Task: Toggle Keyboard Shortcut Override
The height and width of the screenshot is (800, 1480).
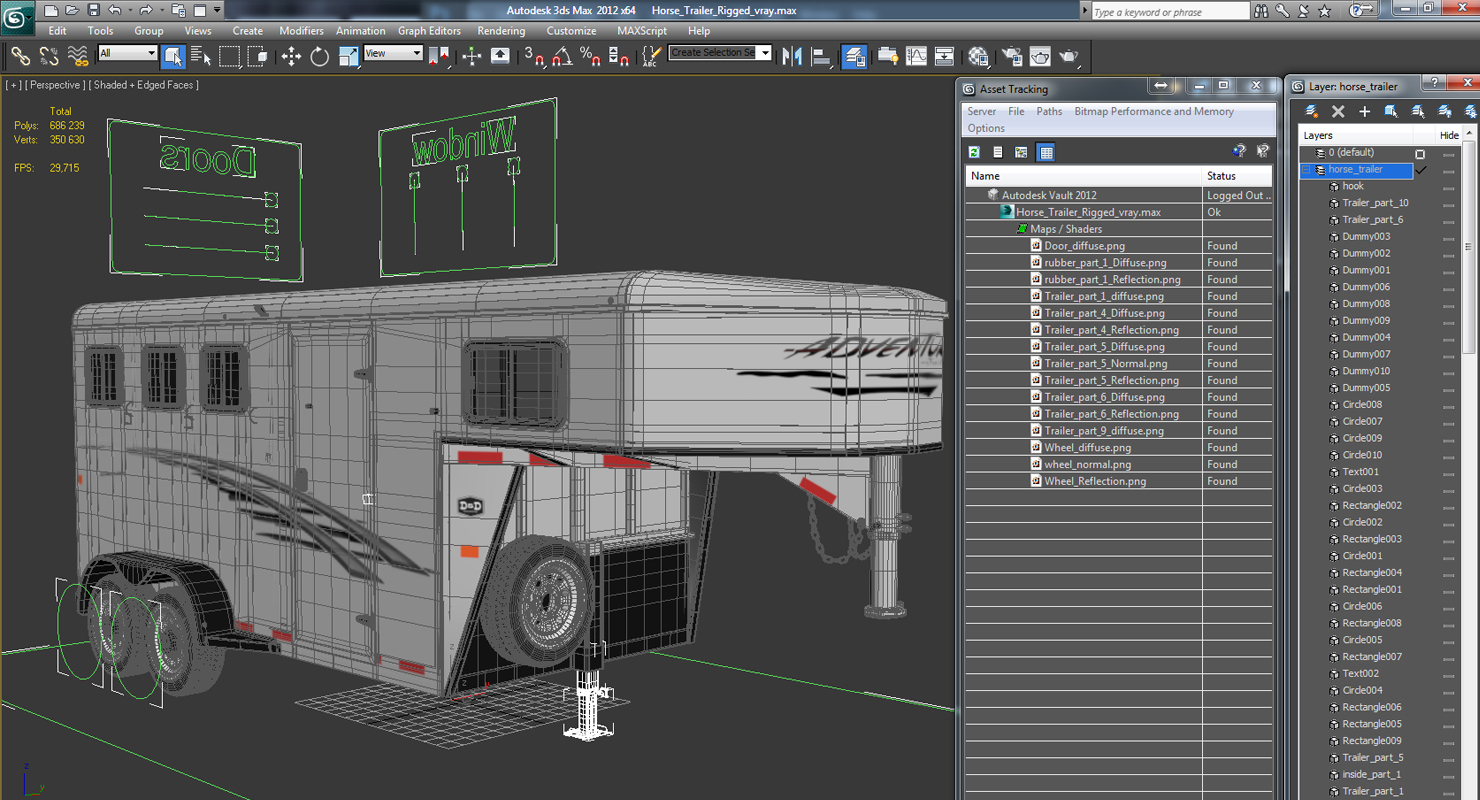Action: (501, 56)
